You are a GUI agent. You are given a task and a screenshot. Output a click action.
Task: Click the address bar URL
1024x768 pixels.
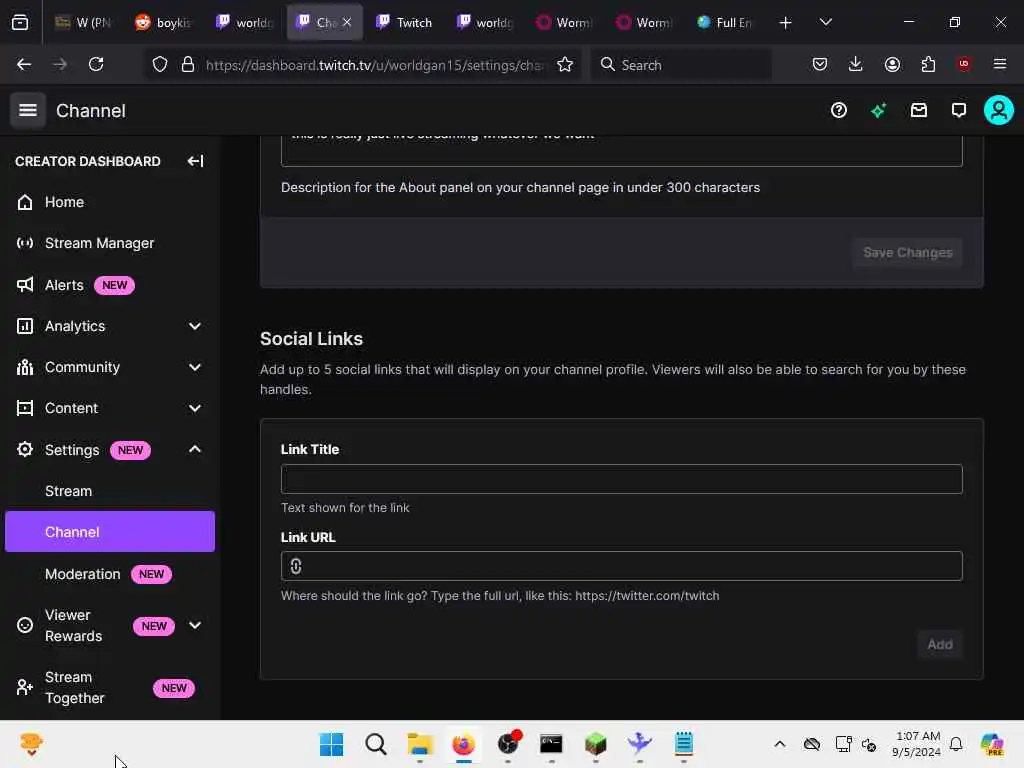374,65
